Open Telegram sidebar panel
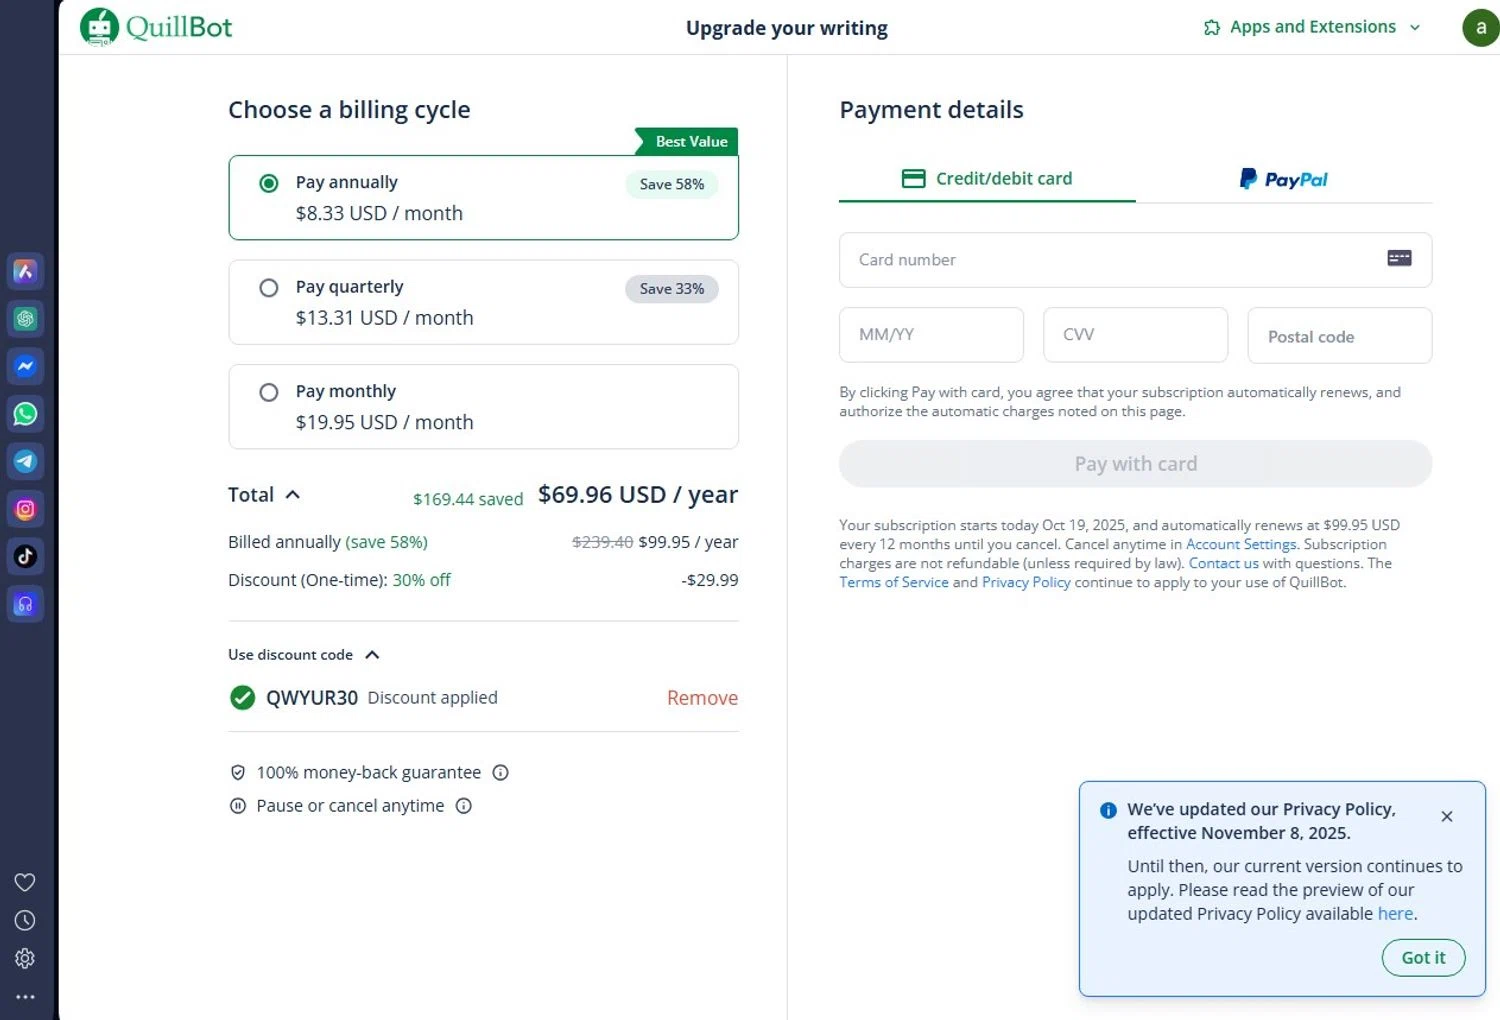 pyautogui.click(x=25, y=461)
